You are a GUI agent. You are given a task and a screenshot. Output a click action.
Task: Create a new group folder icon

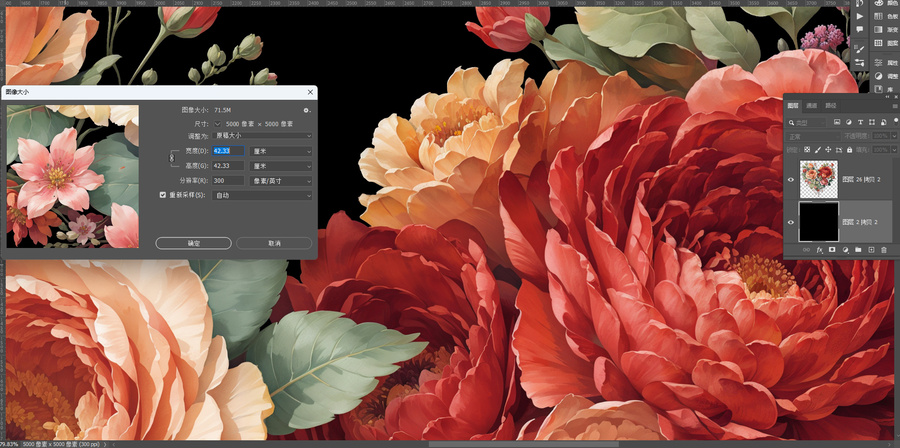858,250
